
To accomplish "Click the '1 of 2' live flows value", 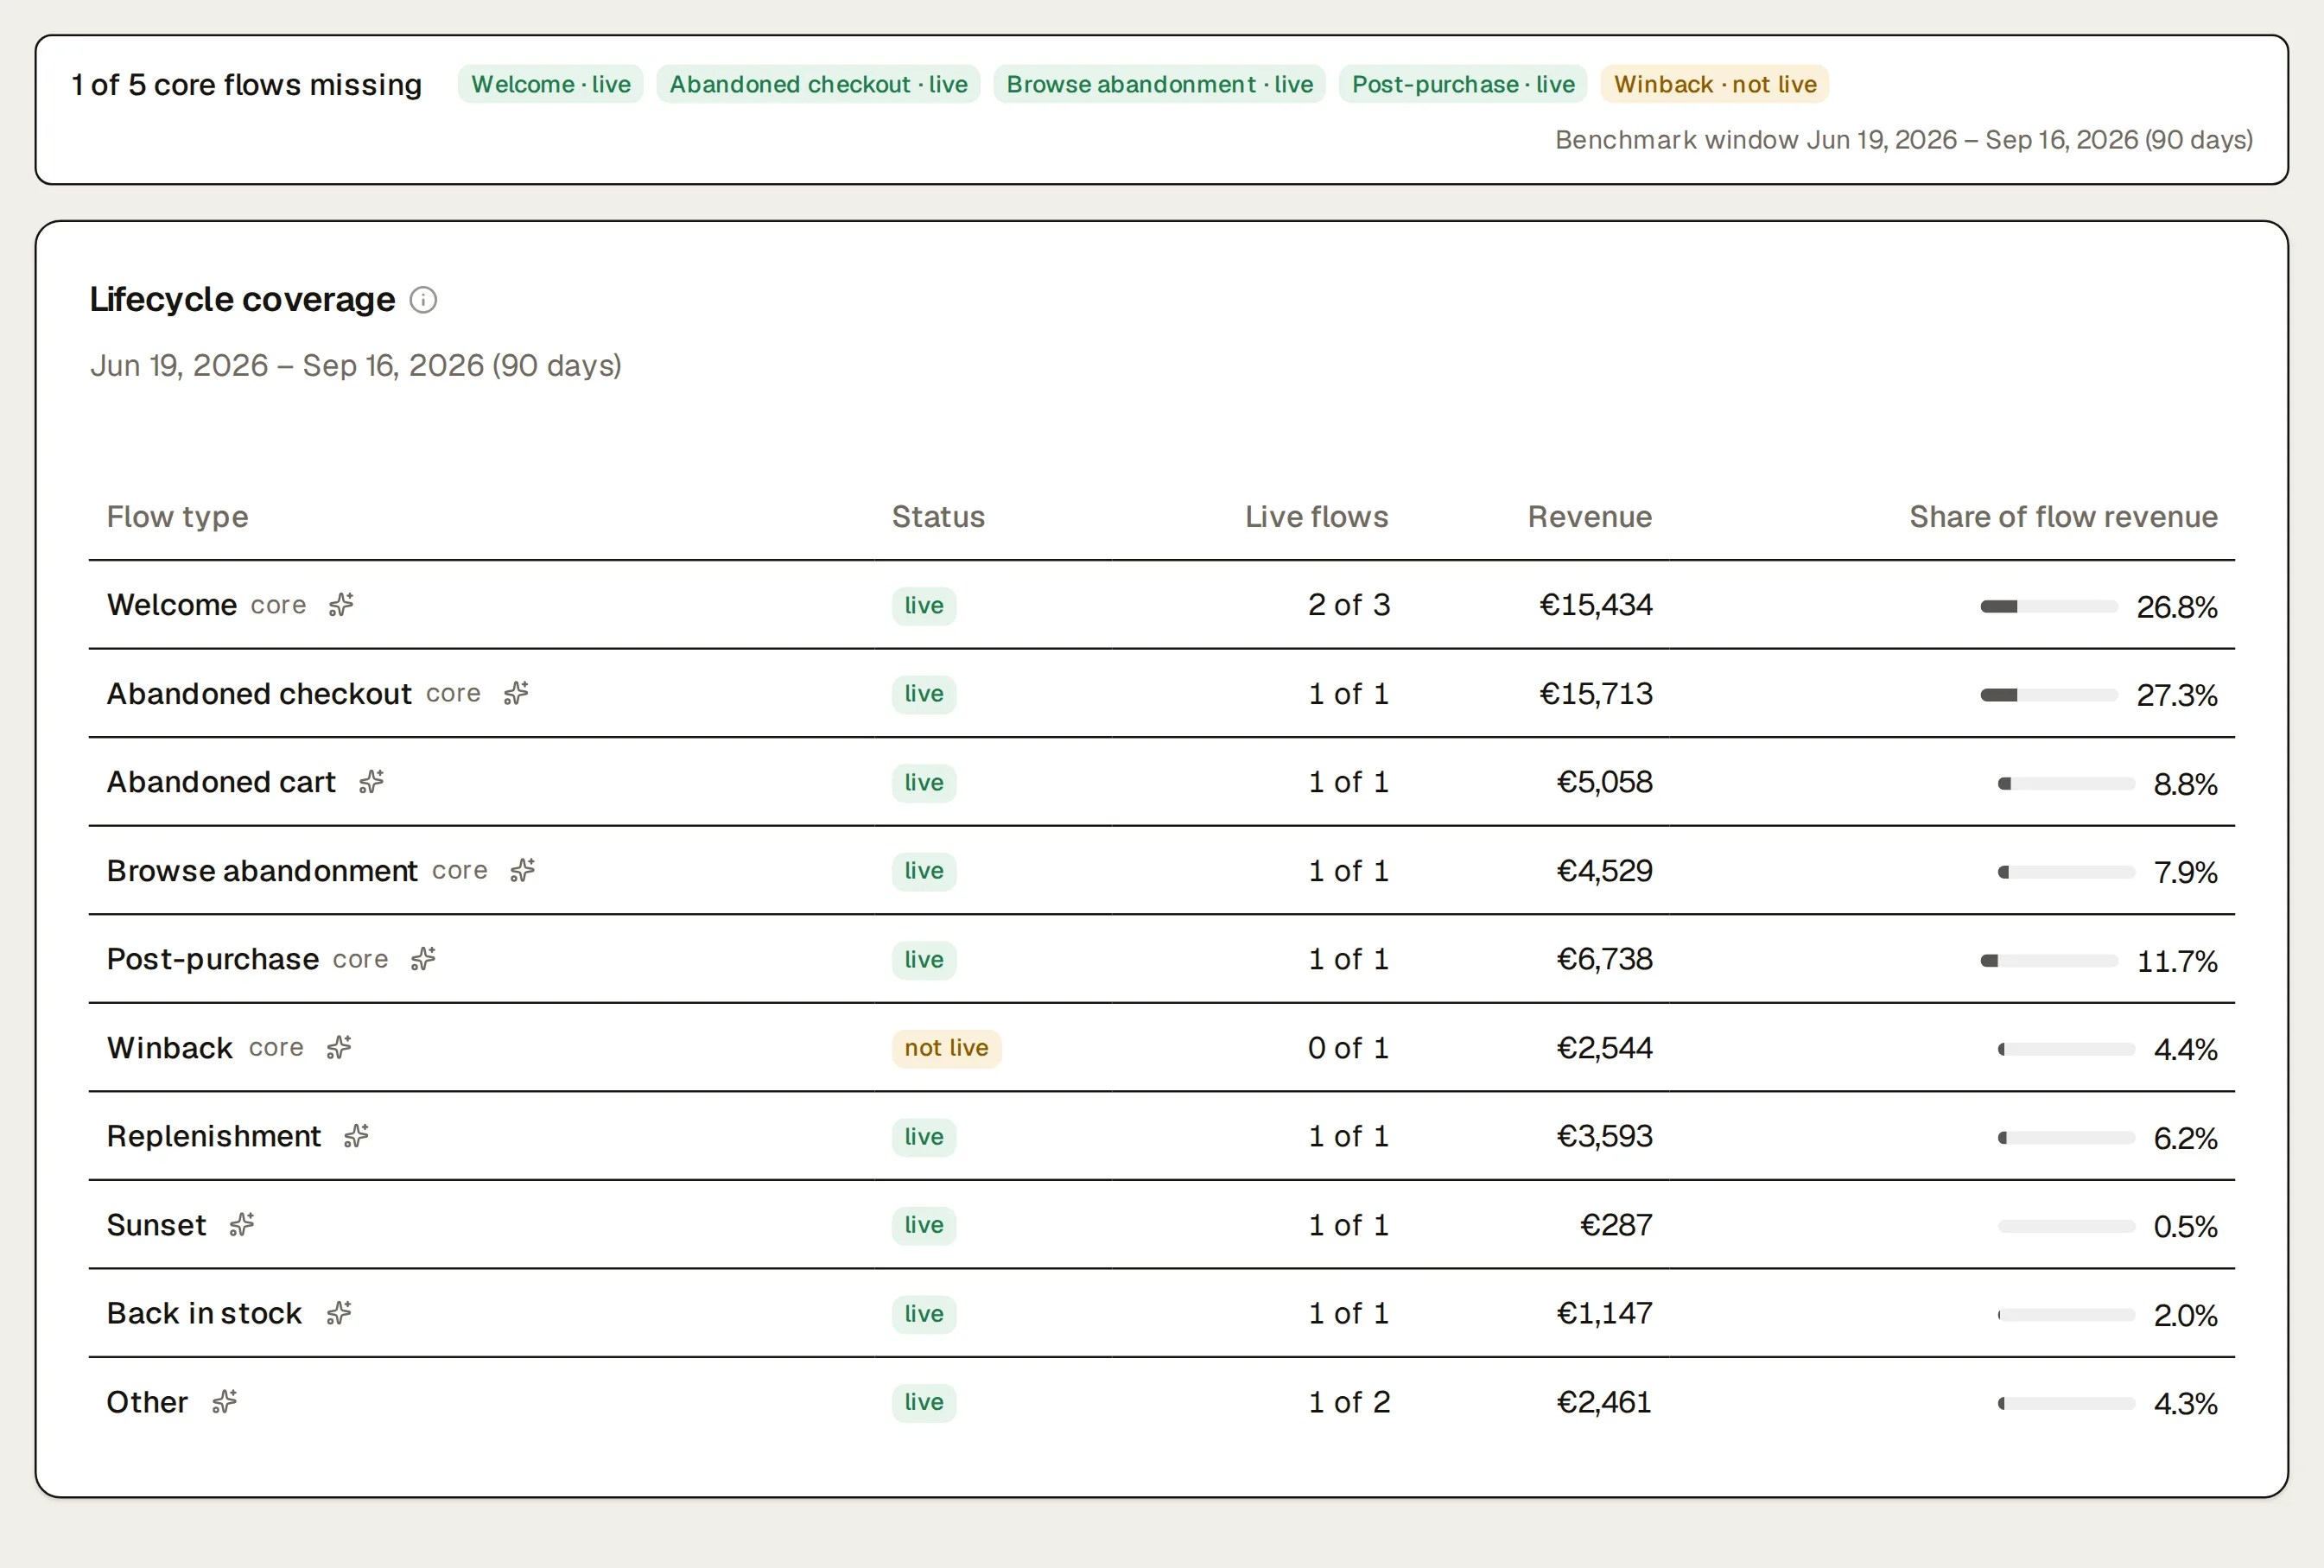I will 1349,1402.
